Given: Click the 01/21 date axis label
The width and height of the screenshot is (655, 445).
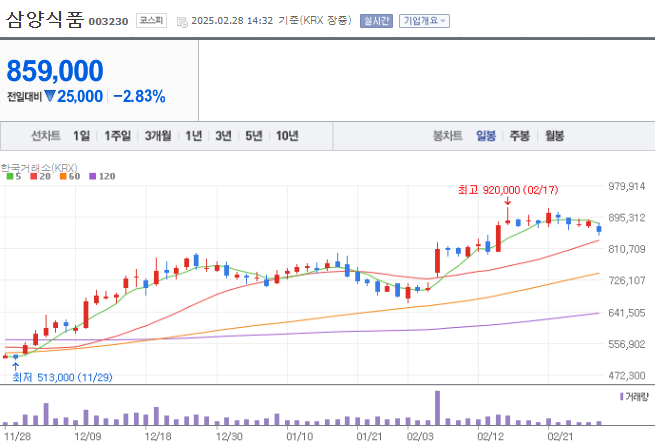Looking at the screenshot, I should tap(370, 437).
